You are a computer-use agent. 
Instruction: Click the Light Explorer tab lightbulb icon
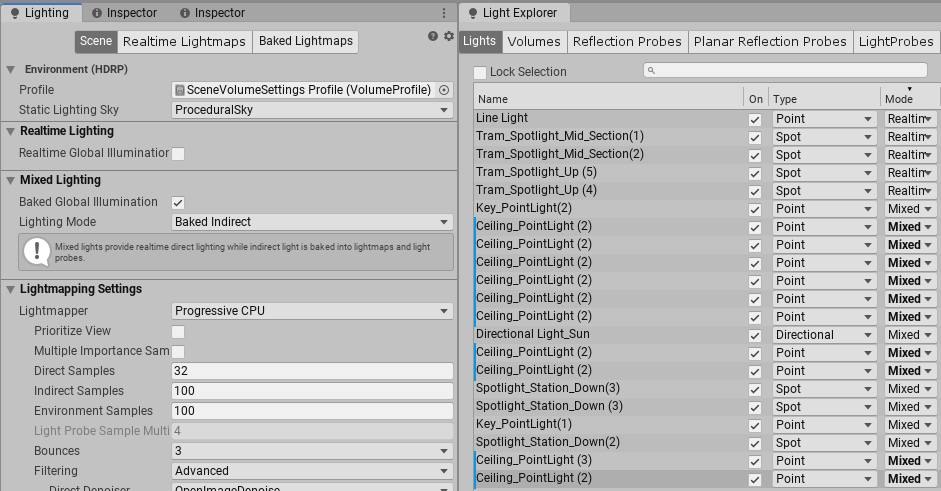pyautogui.click(x=472, y=13)
